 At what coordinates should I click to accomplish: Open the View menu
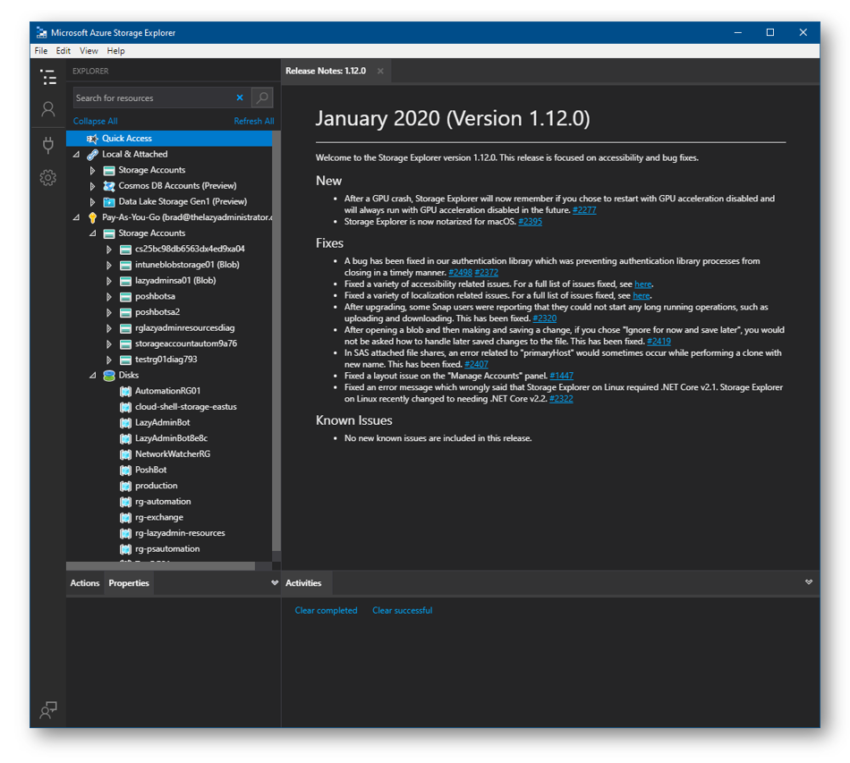(89, 51)
